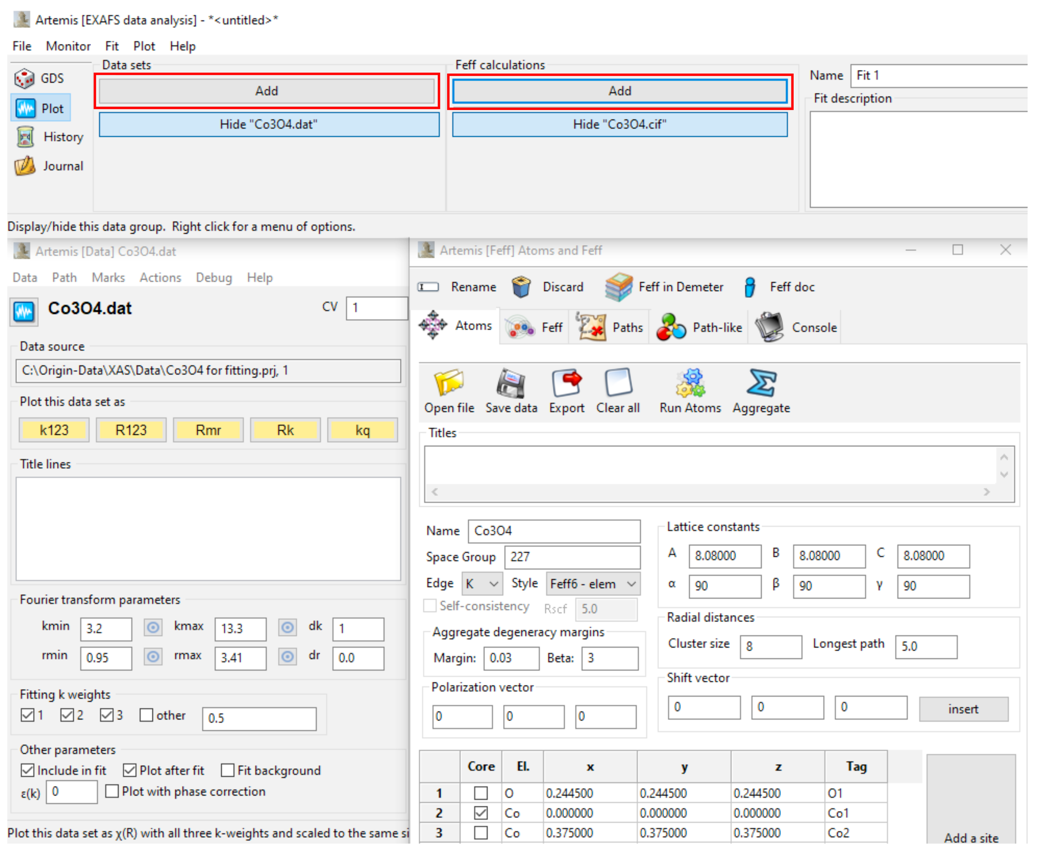Toggle k-weight 2 checkbox
The height and width of the screenshot is (850, 1039).
coord(67,715)
